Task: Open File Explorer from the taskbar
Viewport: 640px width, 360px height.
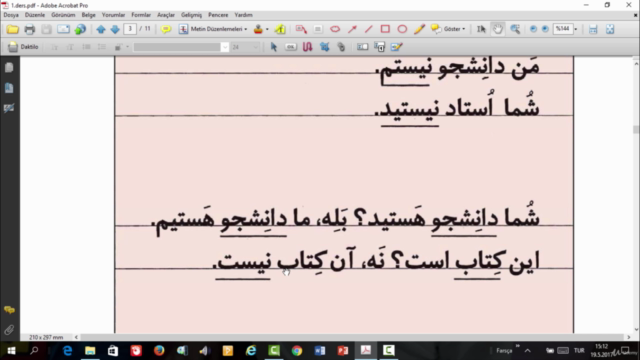Action: 90,351
